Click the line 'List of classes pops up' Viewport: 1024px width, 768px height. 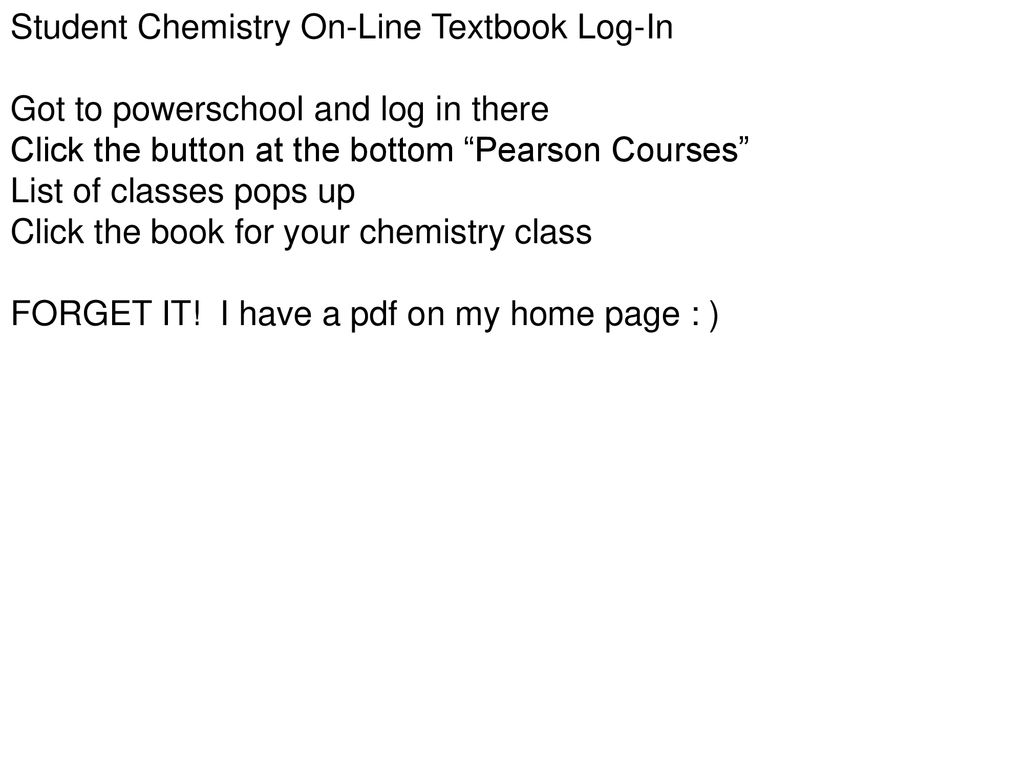coord(183,193)
